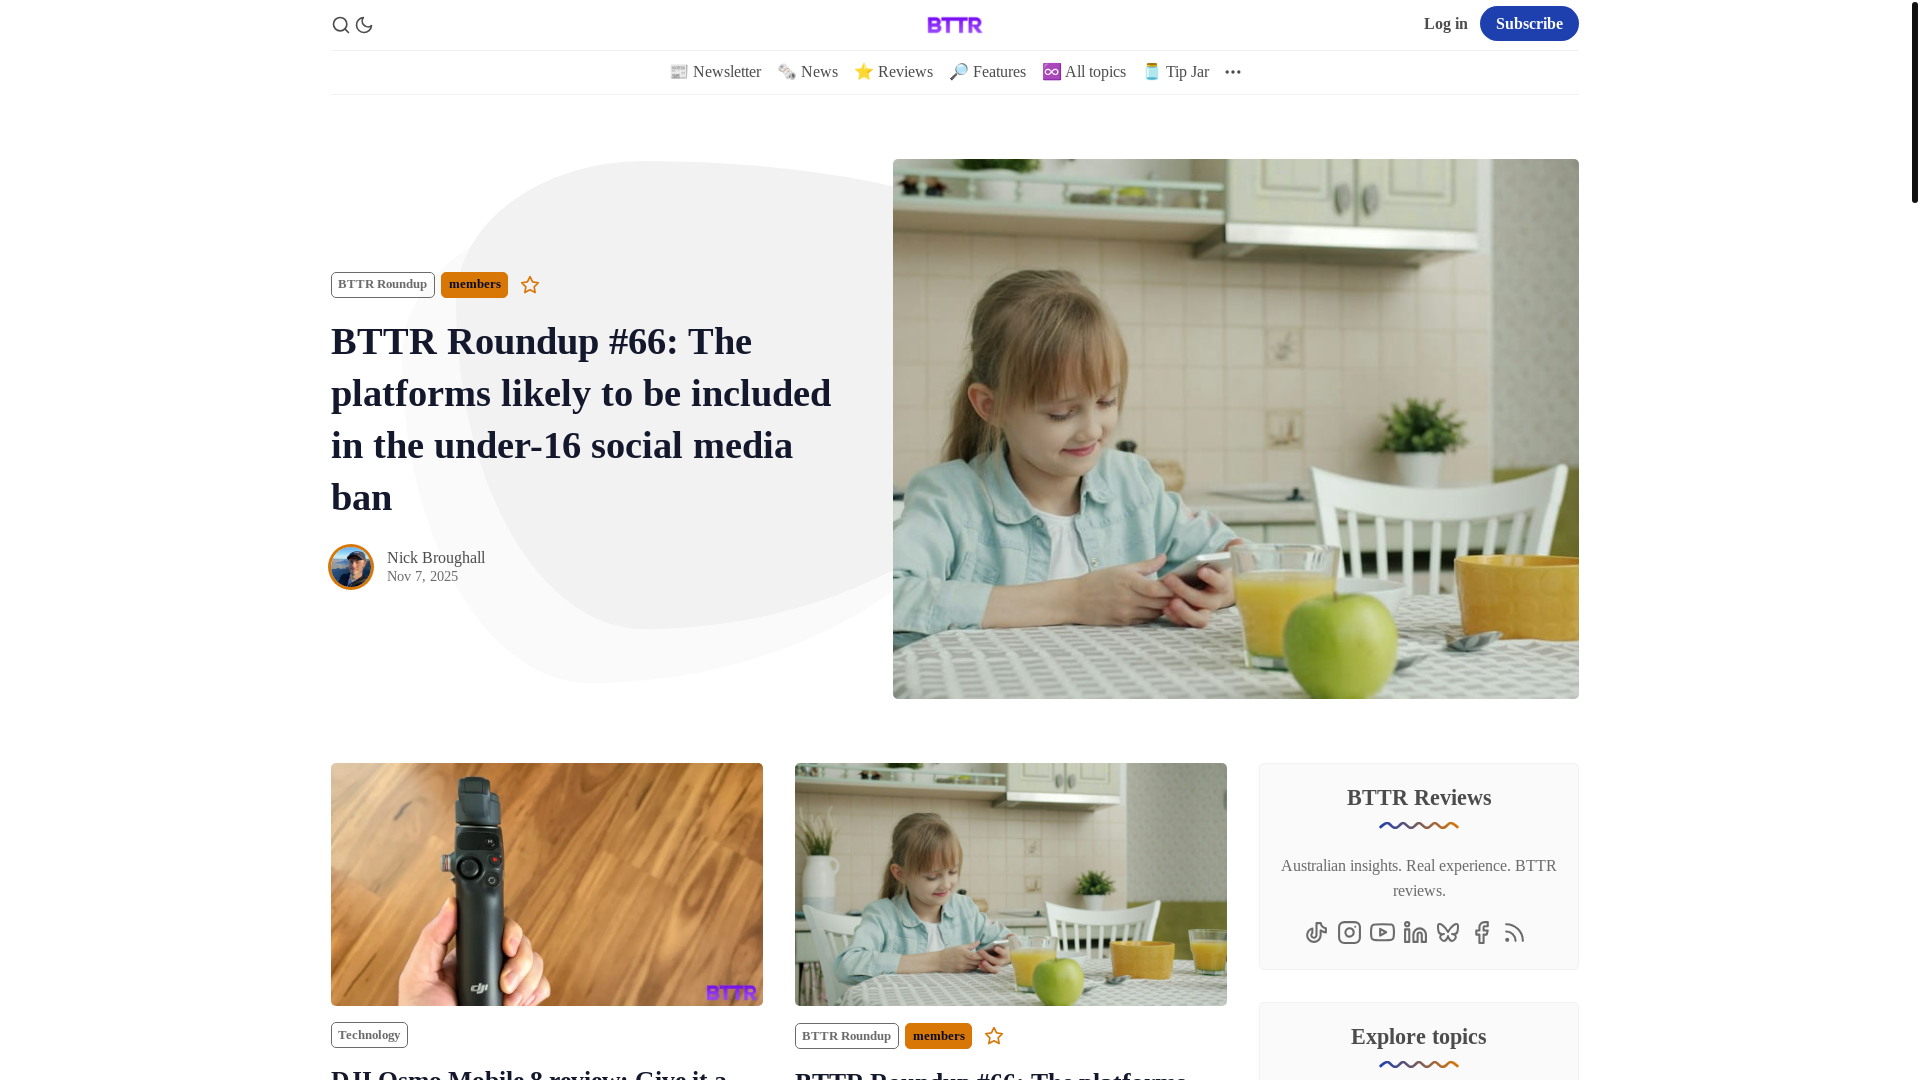Open the search icon in header

click(x=340, y=25)
